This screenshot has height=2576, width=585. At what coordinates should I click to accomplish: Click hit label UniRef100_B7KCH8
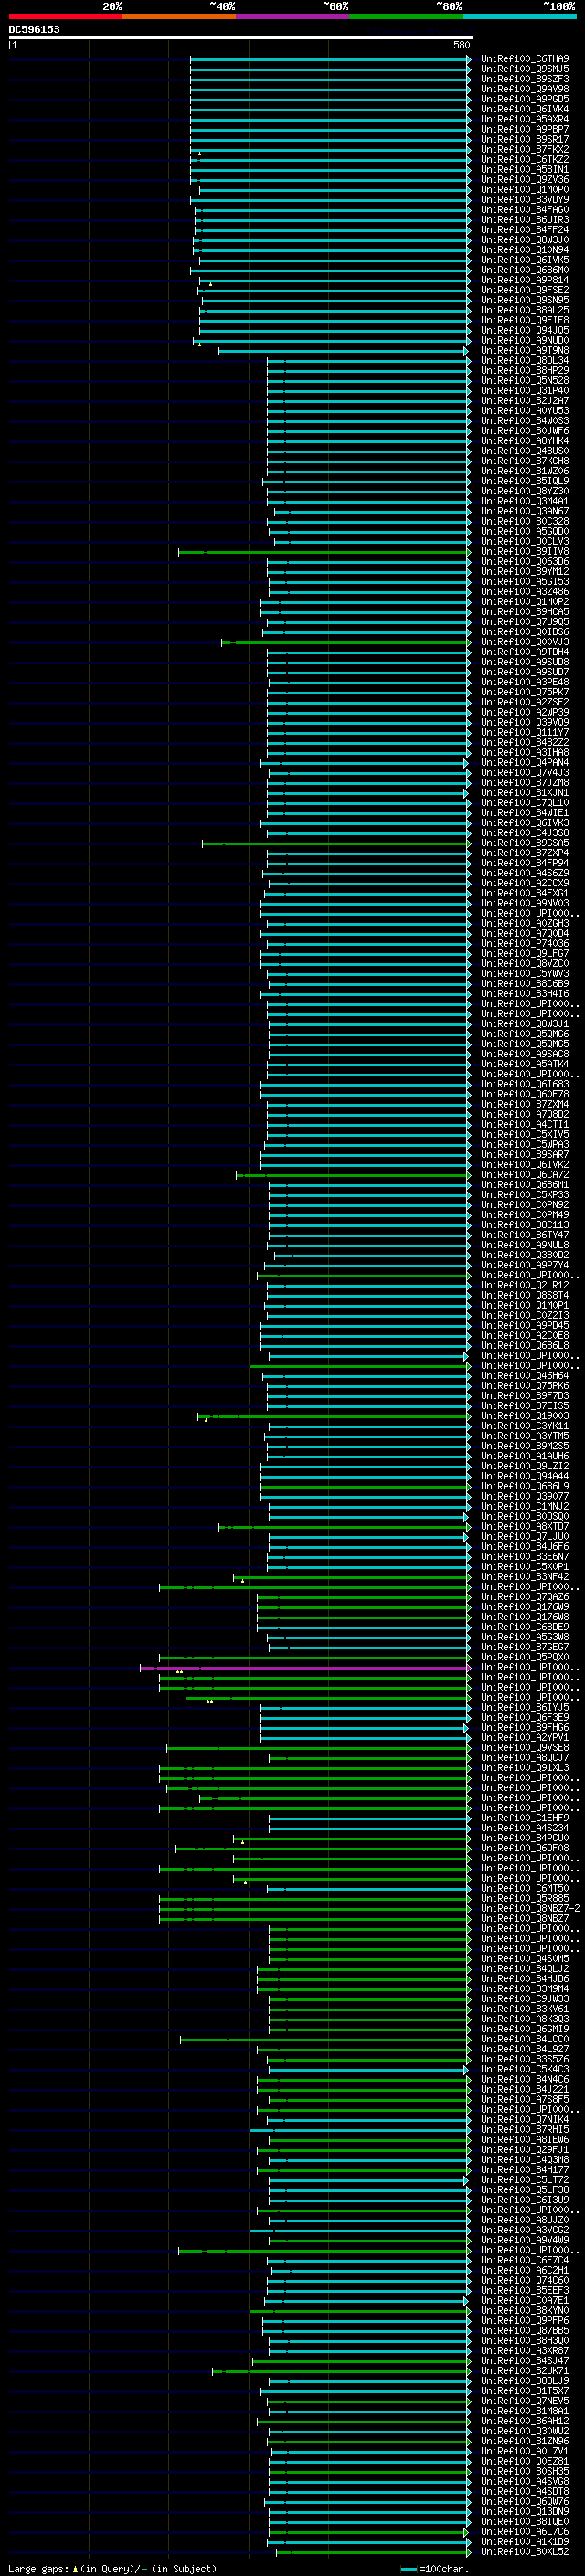click(x=525, y=461)
